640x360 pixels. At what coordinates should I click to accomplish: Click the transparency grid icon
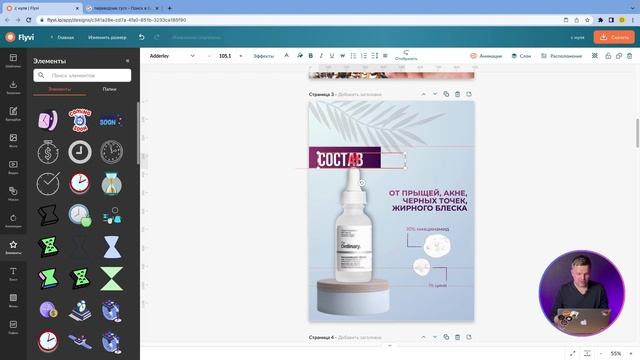pos(595,56)
